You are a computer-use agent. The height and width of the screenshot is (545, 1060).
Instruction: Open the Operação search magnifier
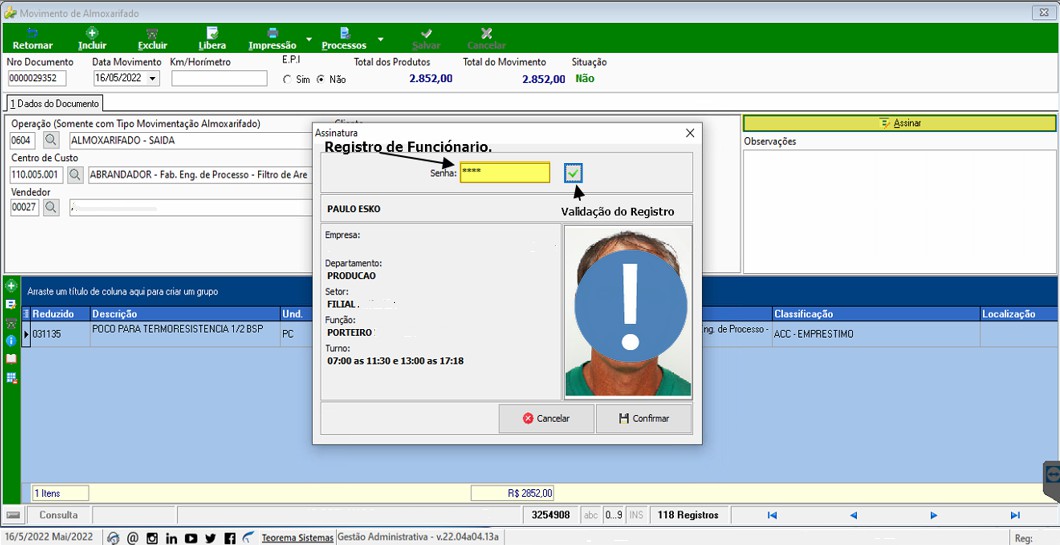[x=51, y=141]
